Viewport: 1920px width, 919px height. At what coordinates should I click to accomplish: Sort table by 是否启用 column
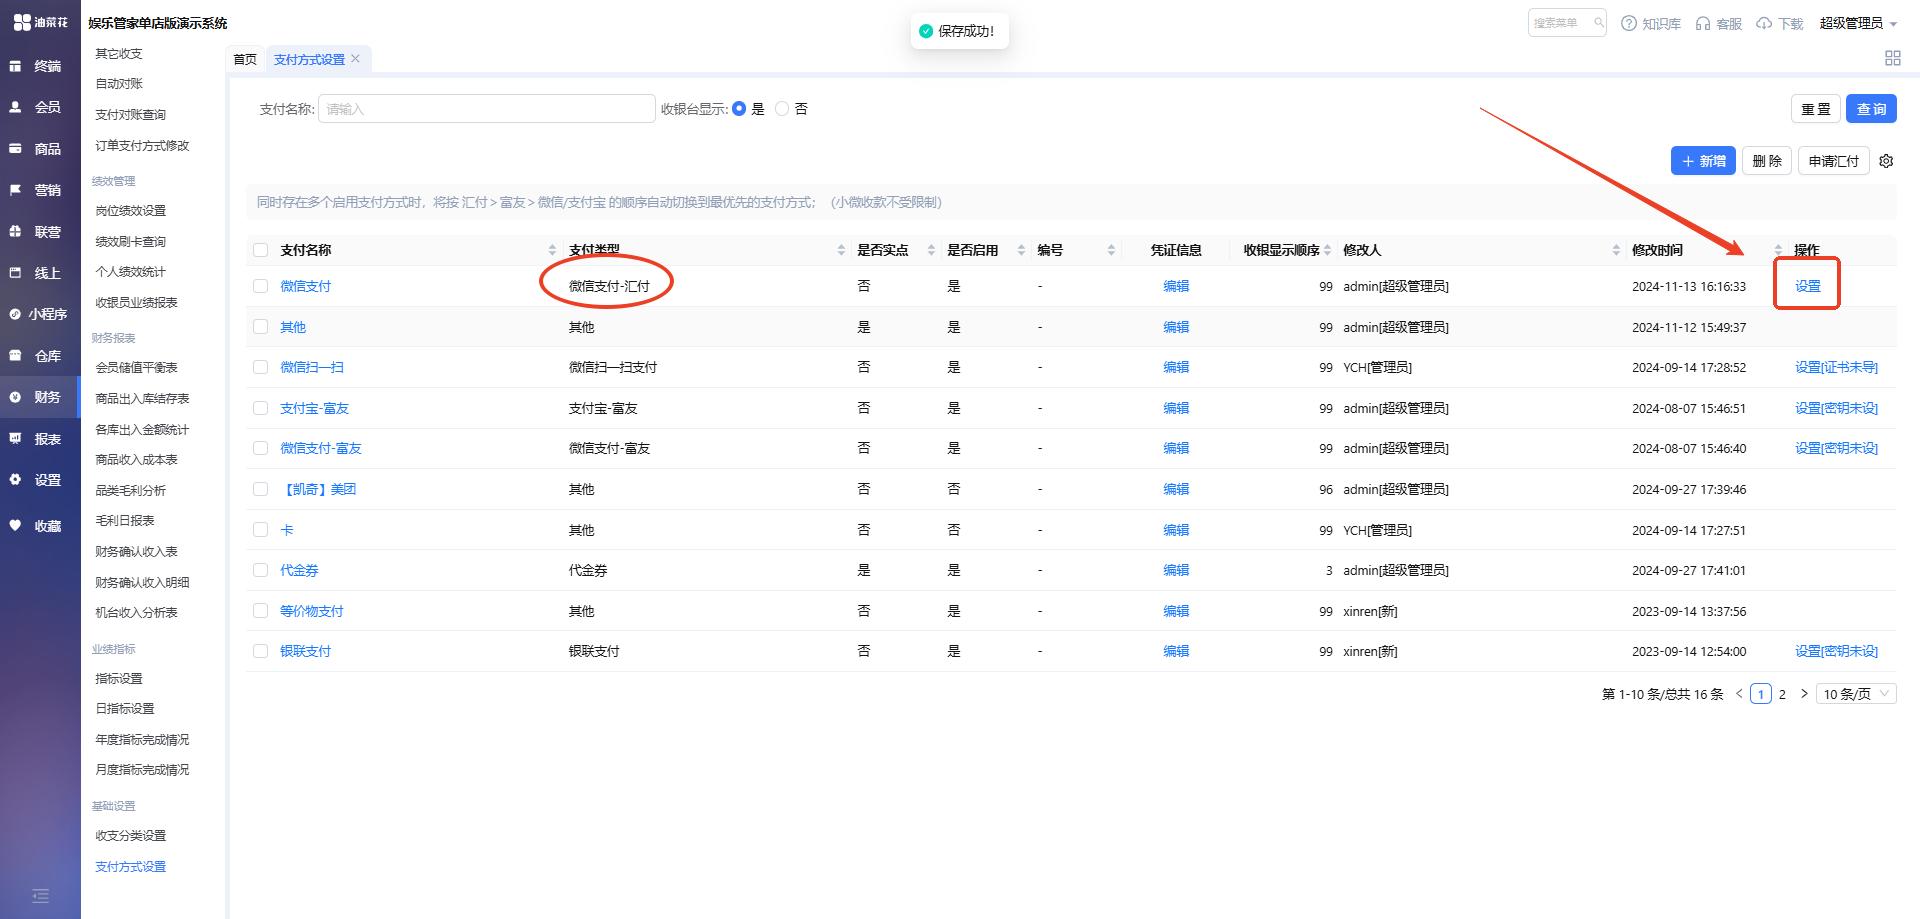pyautogui.click(x=1021, y=250)
